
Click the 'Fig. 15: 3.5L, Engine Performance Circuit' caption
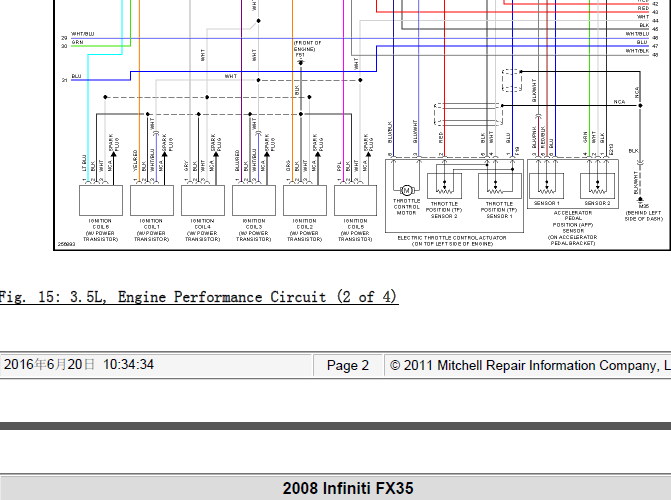pos(199,297)
